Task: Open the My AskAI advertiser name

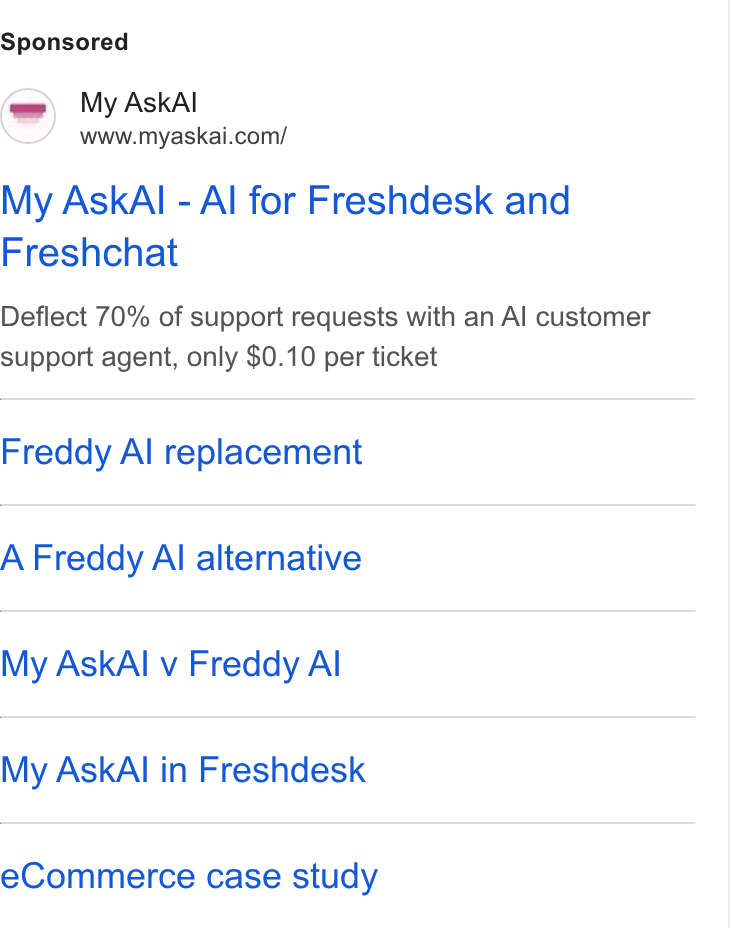Action: click(x=139, y=103)
